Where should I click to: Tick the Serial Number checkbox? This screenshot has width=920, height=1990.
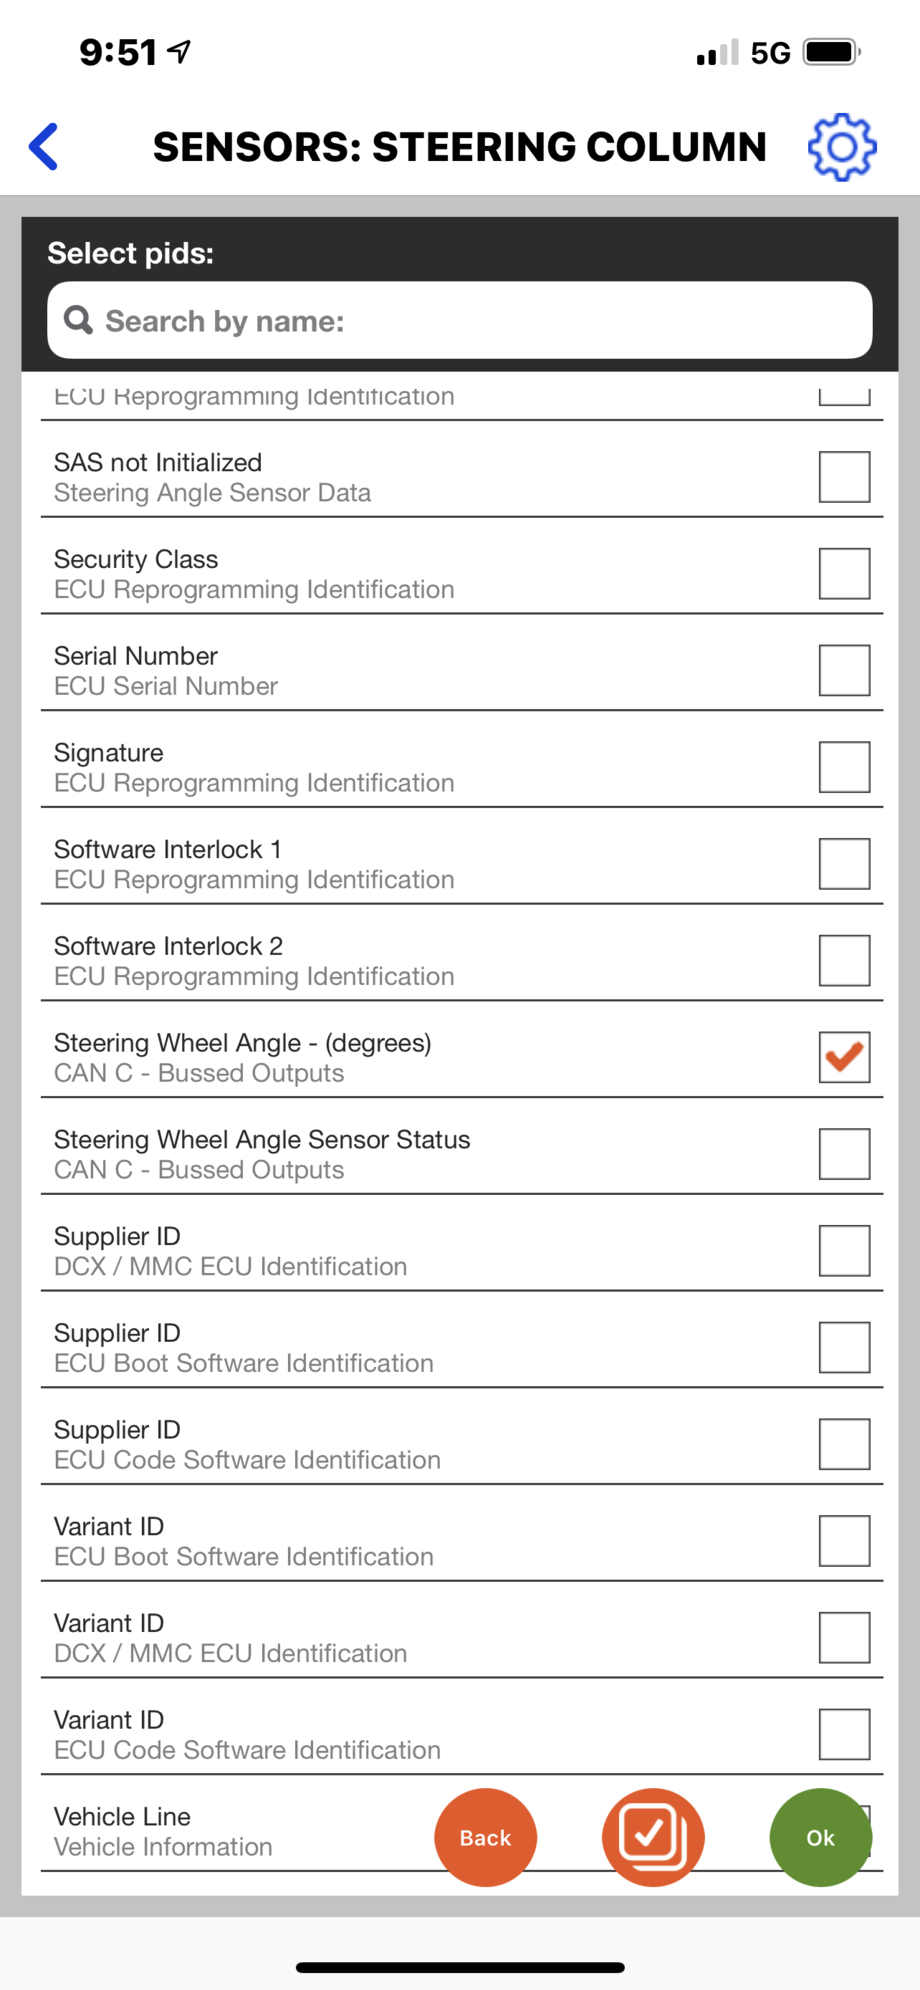pyautogui.click(x=844, y=670)
